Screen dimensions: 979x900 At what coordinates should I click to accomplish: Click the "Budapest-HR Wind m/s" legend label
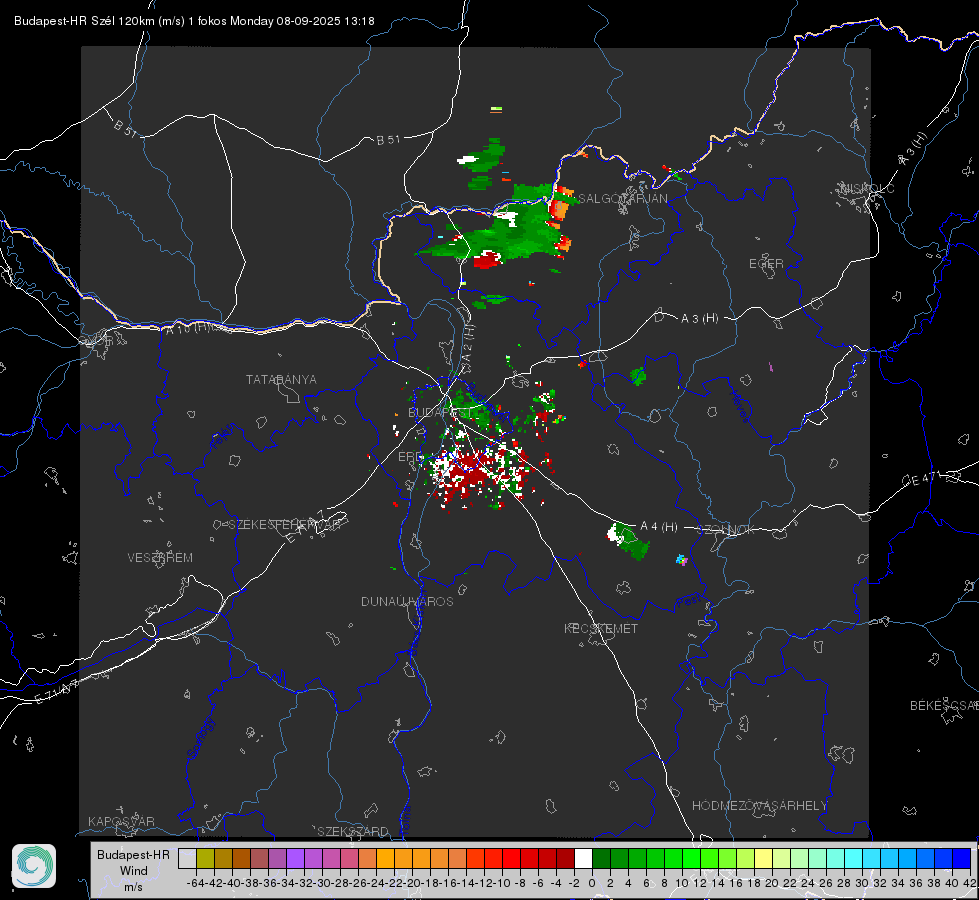point(133,870)
